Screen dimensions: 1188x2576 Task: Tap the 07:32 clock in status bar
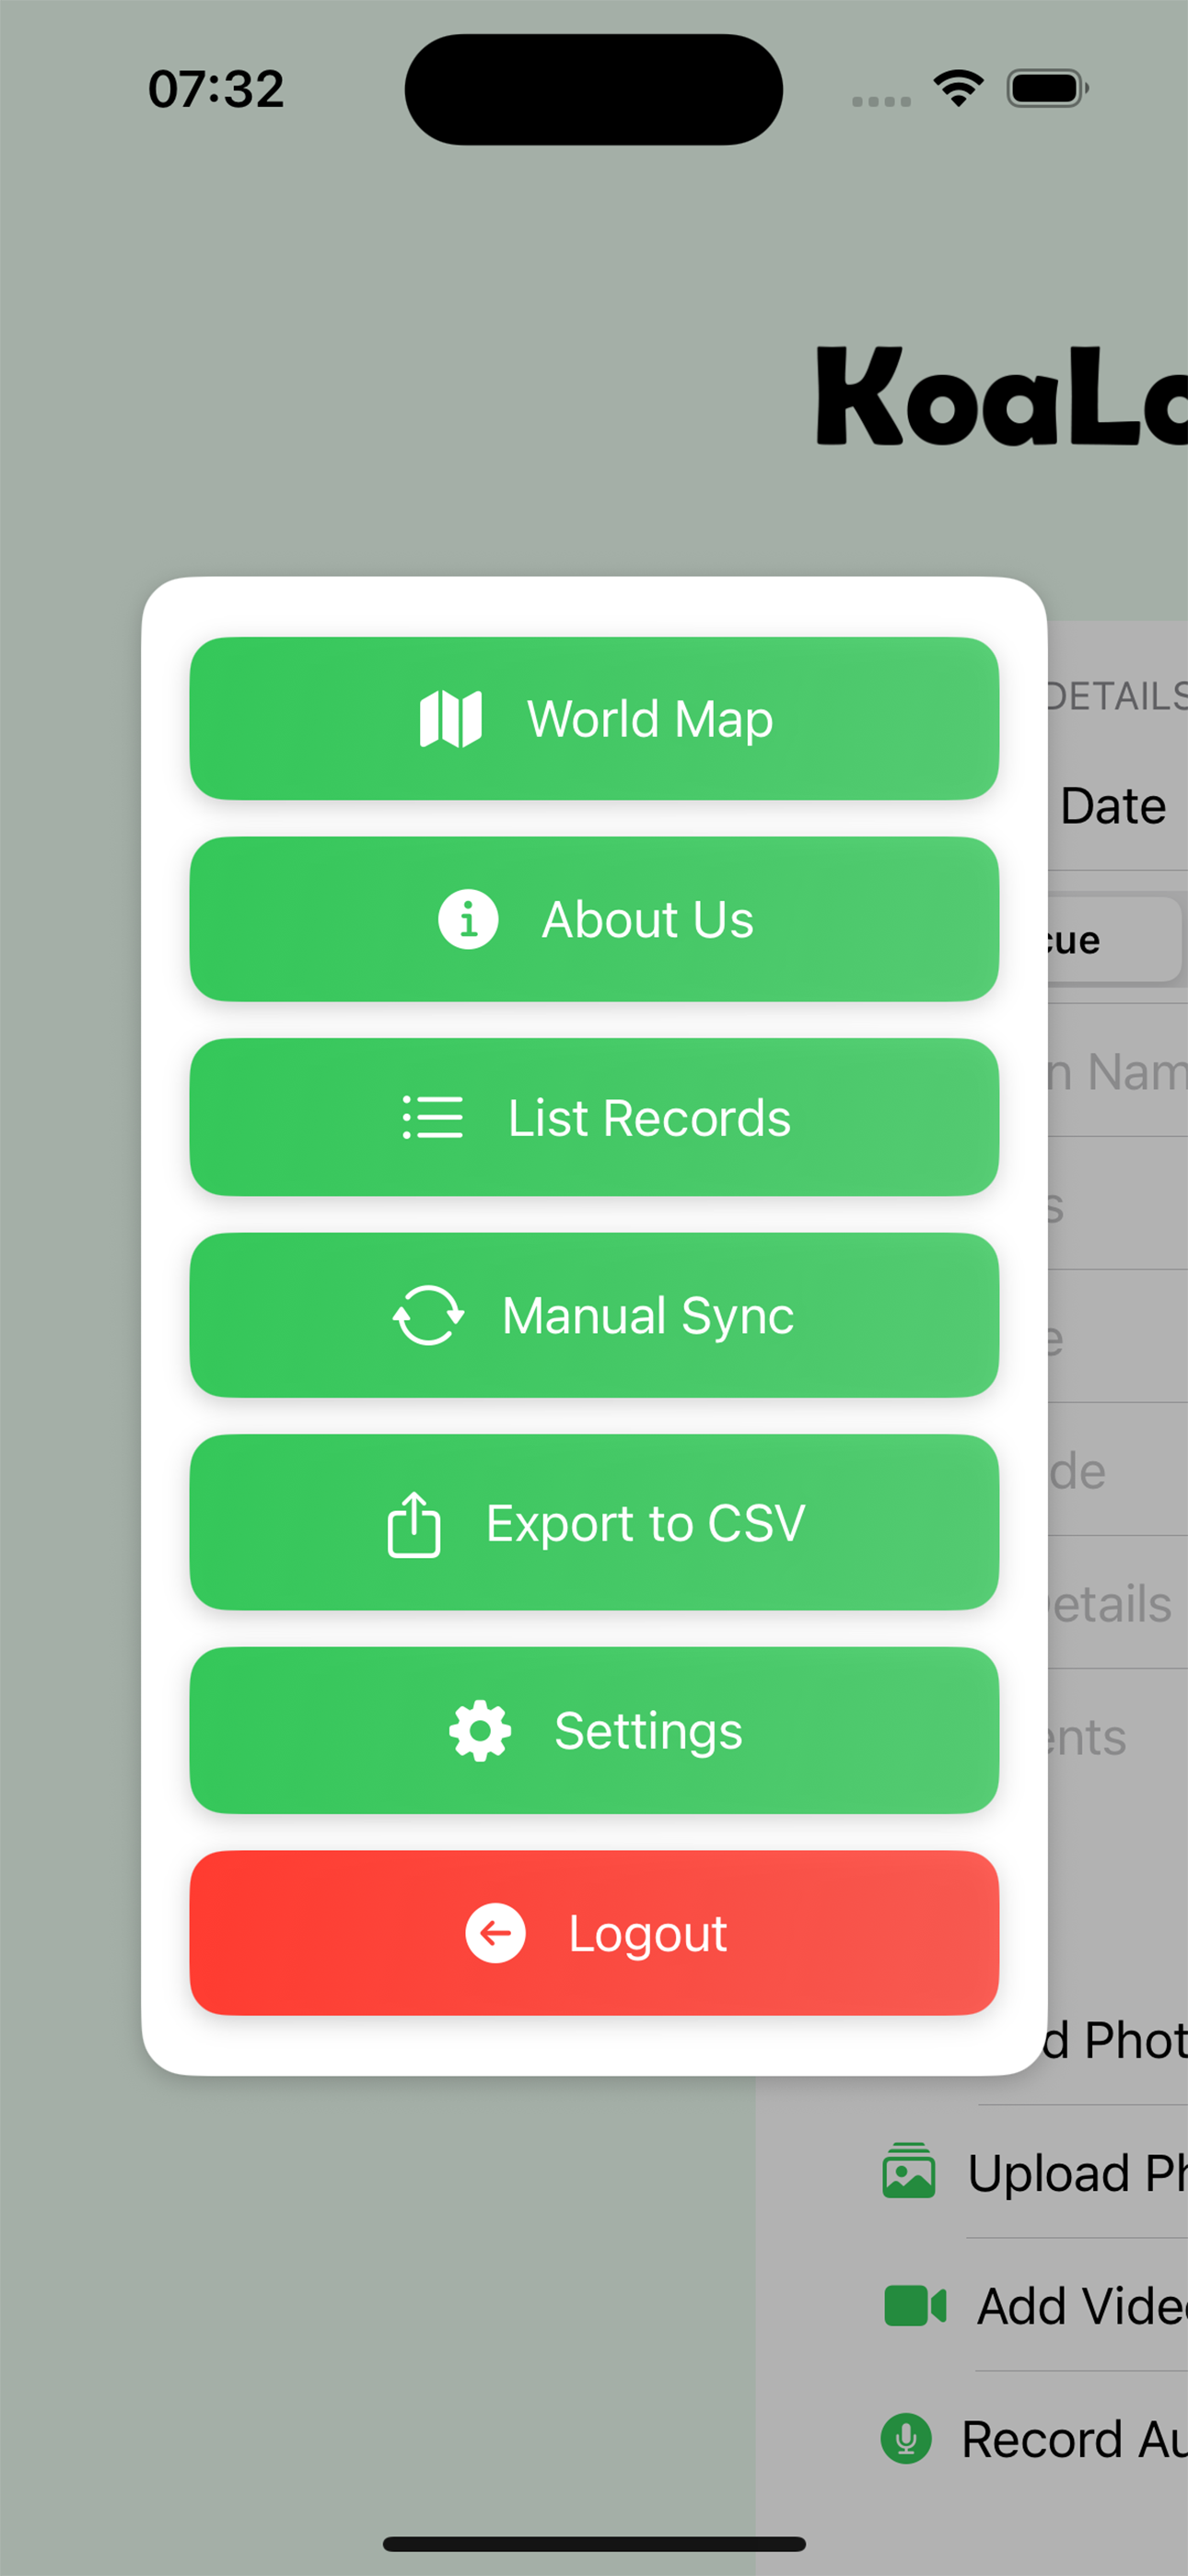pos(216,89)
